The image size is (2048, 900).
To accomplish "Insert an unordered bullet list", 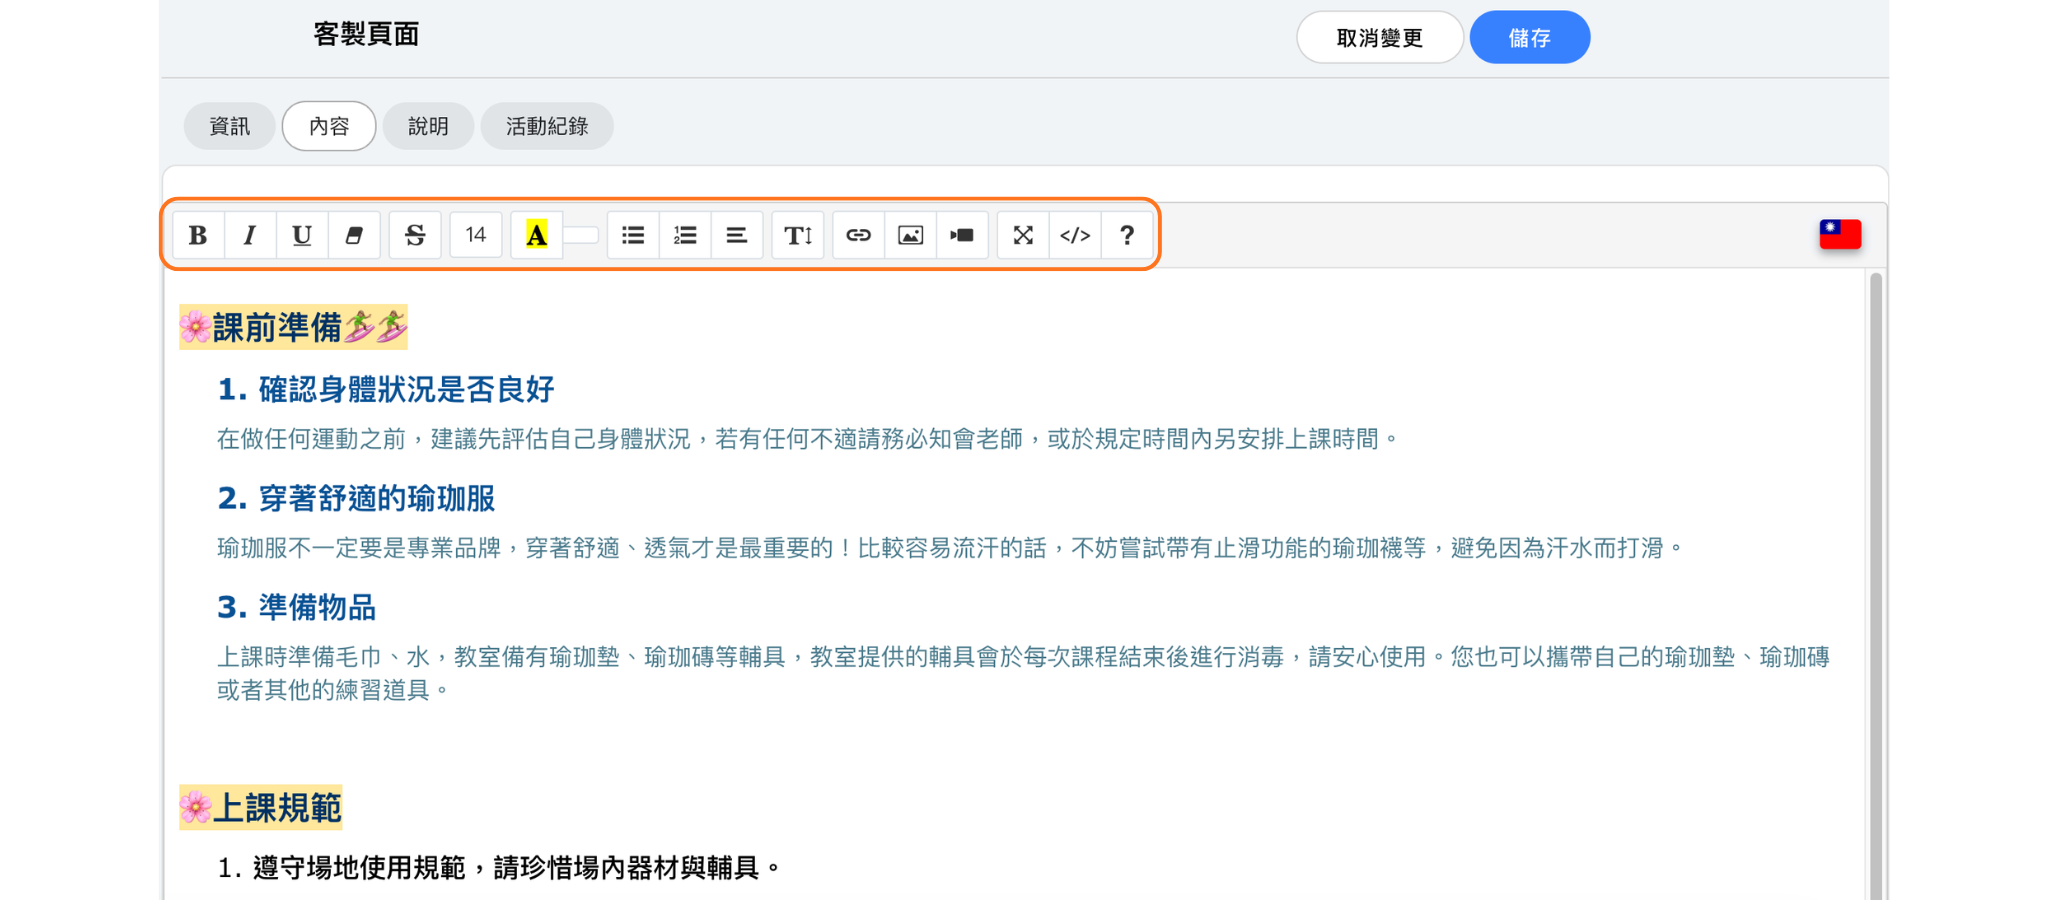I will (x=633, y=235).
